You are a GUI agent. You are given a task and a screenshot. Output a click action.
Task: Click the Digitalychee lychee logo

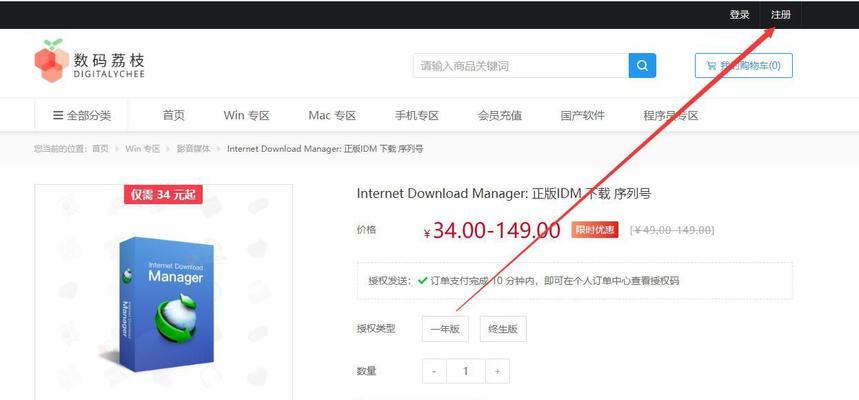[89, 61]
